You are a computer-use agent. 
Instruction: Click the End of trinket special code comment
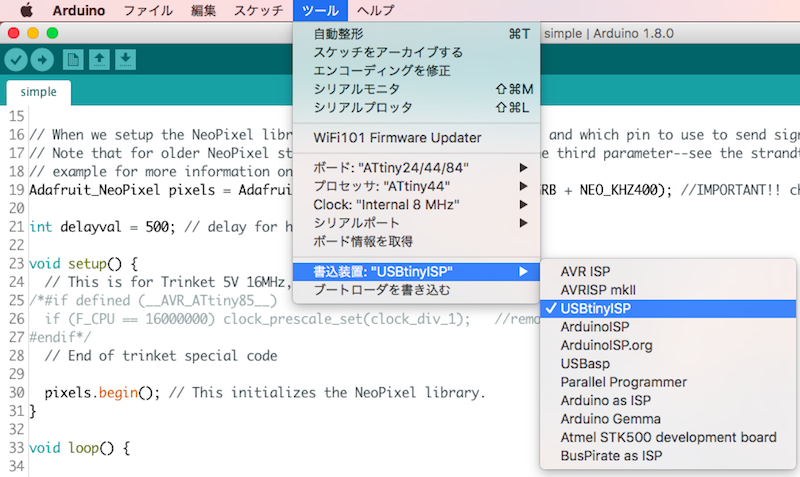(161, 356)
